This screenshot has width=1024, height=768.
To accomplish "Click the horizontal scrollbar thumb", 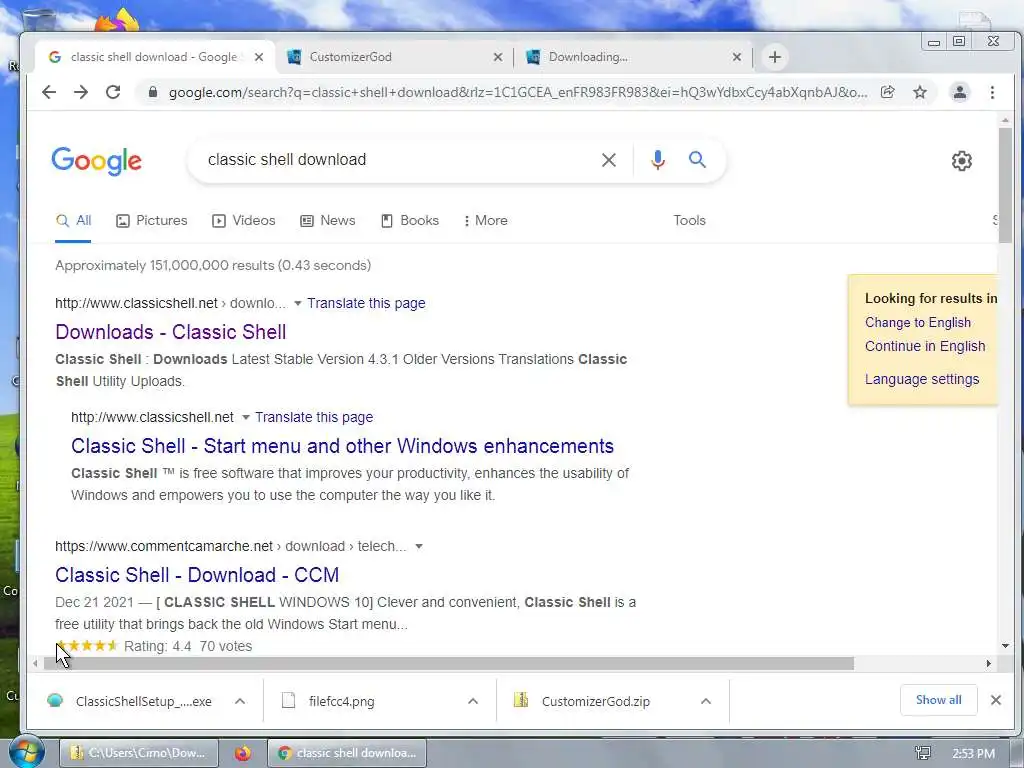I will click(x=448, y=664).
